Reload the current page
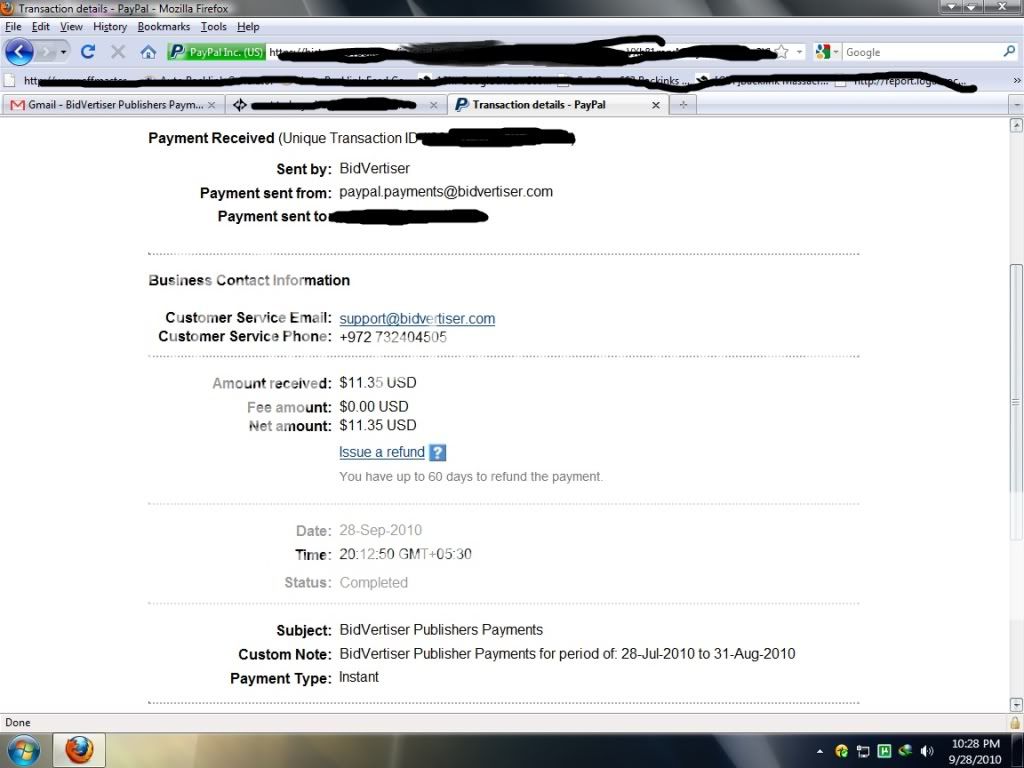 88,52
